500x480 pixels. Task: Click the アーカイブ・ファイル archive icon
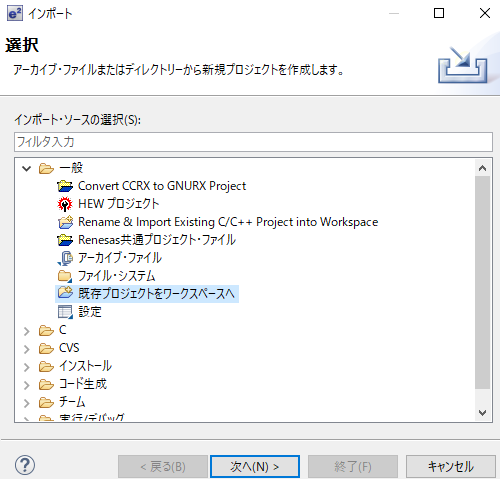(66, 258)
